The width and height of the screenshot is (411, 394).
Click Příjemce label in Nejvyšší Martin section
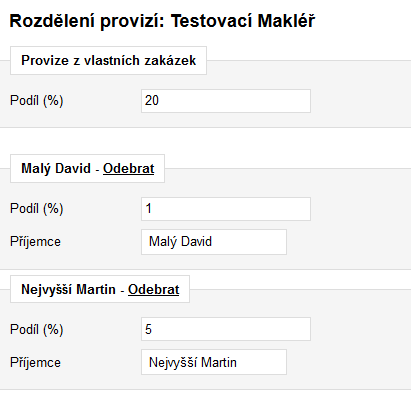(x=35, y=363)
